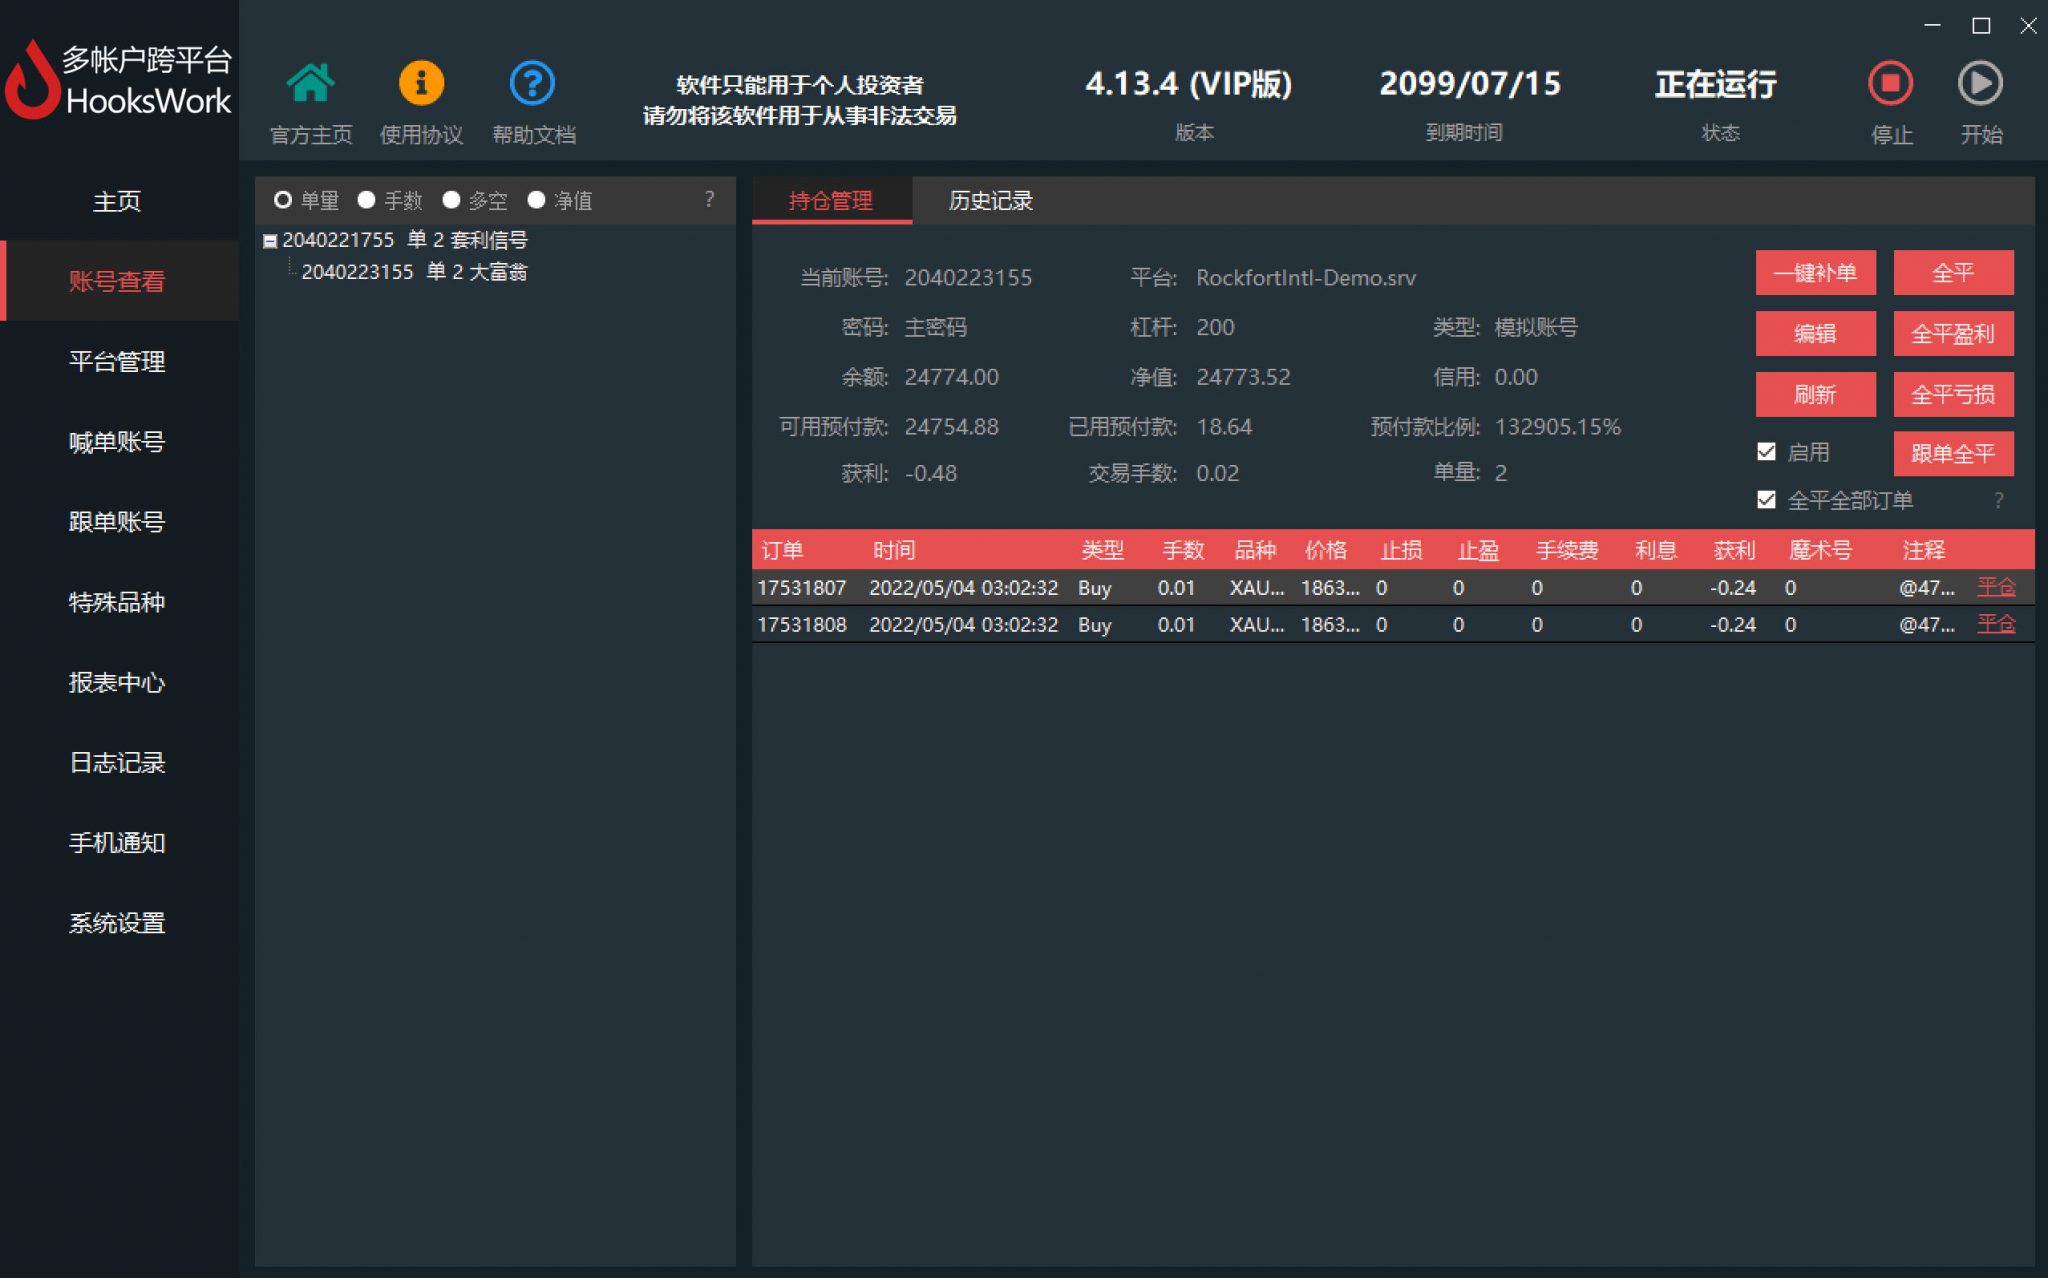Click 平仓 on order 17531807
This screenshot has height=1278, width=2048.
(1996, 587)
